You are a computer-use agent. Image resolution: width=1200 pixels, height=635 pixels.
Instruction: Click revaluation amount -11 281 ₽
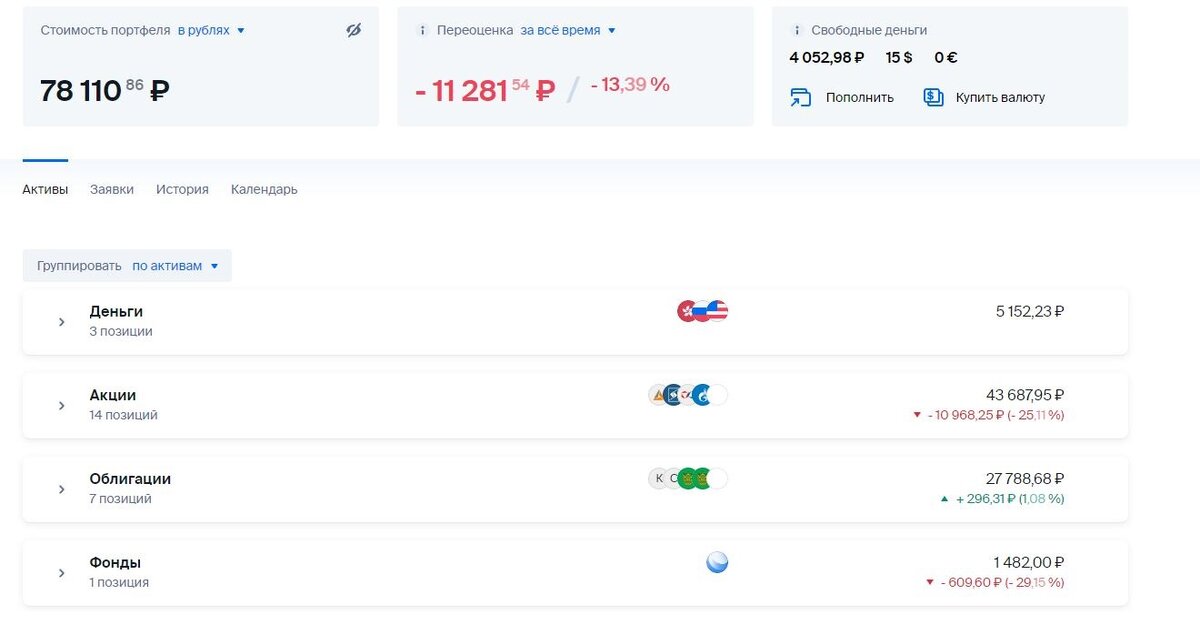[485, 91]
